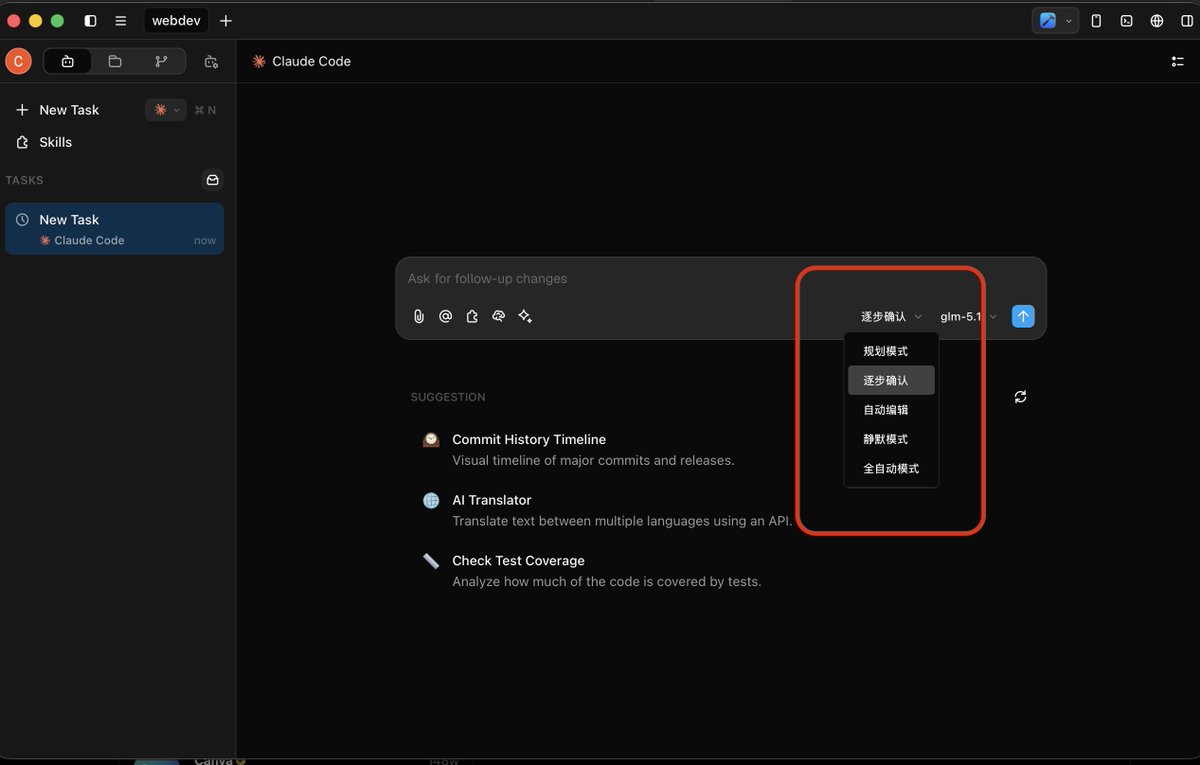This screenshot has height=765, width=1200.
Task: Add a new workspace tab with plus
Action: tap(226, 20)
